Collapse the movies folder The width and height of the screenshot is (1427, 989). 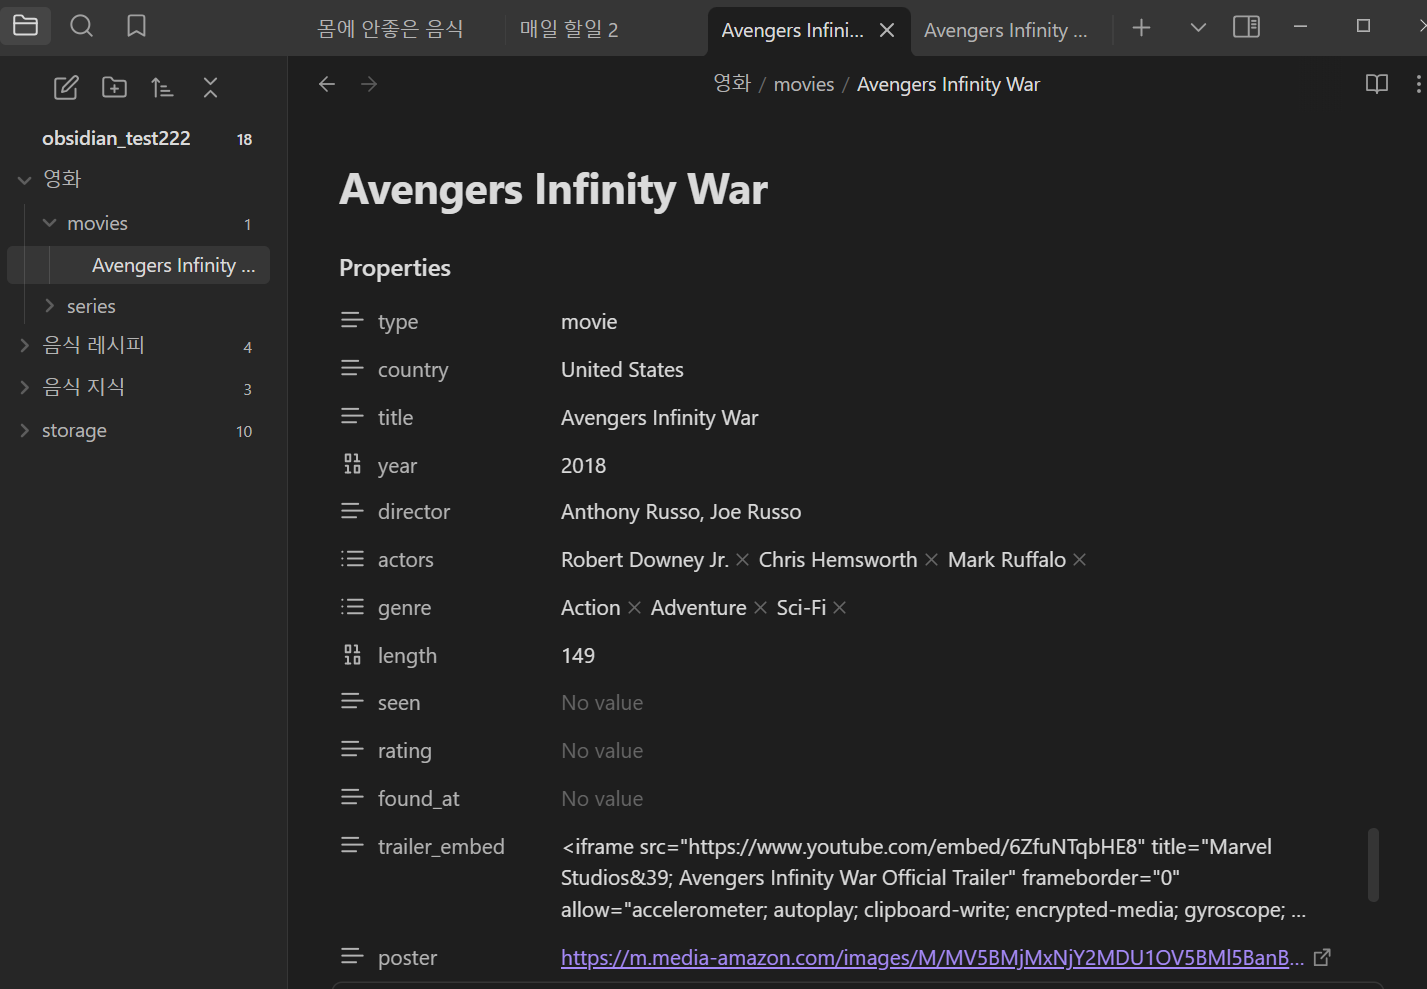pos(49,223)
